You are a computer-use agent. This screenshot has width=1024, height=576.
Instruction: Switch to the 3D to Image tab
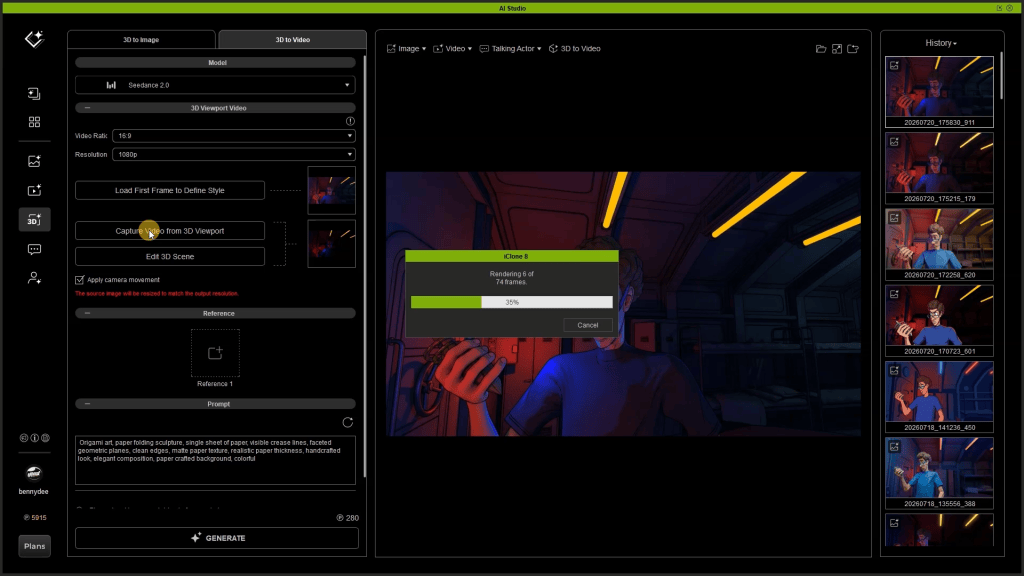[x=141, y=40]
